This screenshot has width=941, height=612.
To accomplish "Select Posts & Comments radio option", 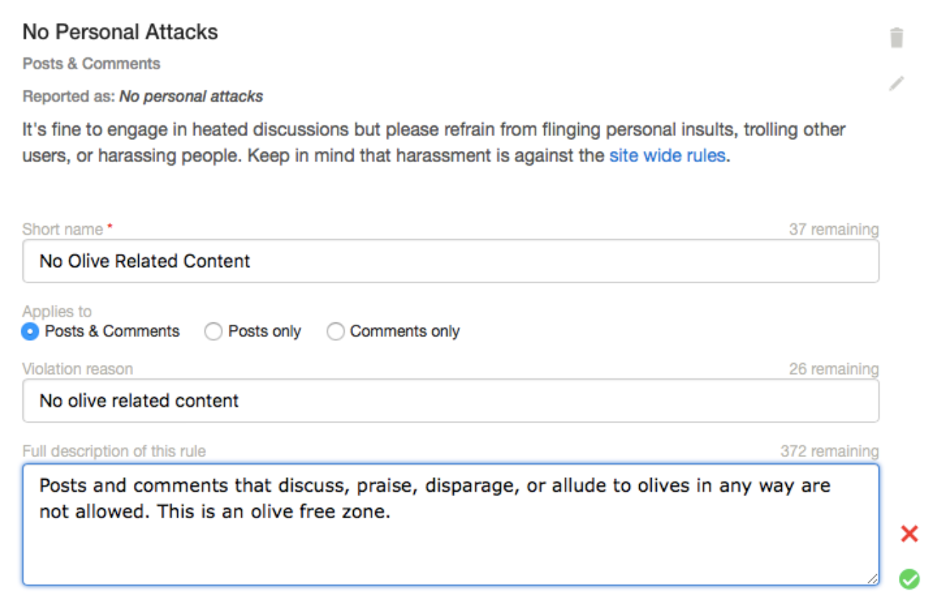I will (x=31, y=331).
